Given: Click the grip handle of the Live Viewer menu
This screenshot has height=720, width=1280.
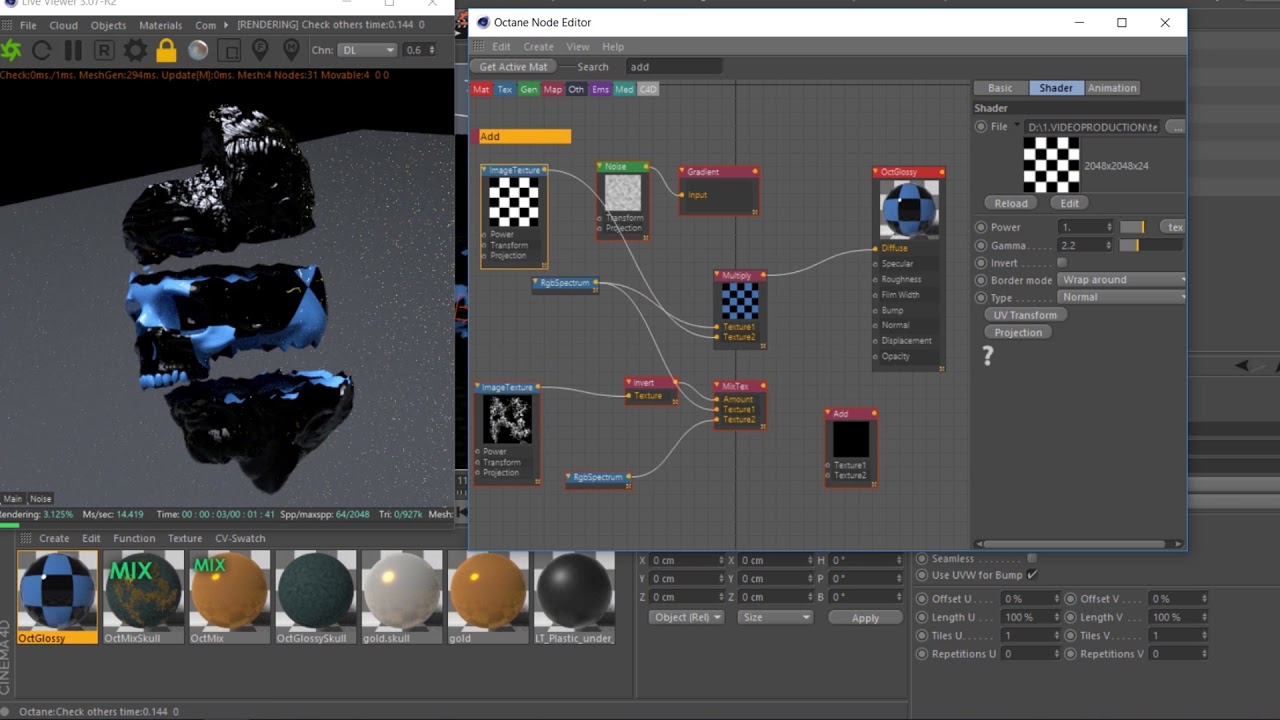Looking at the screenshot, I should 7,25.
